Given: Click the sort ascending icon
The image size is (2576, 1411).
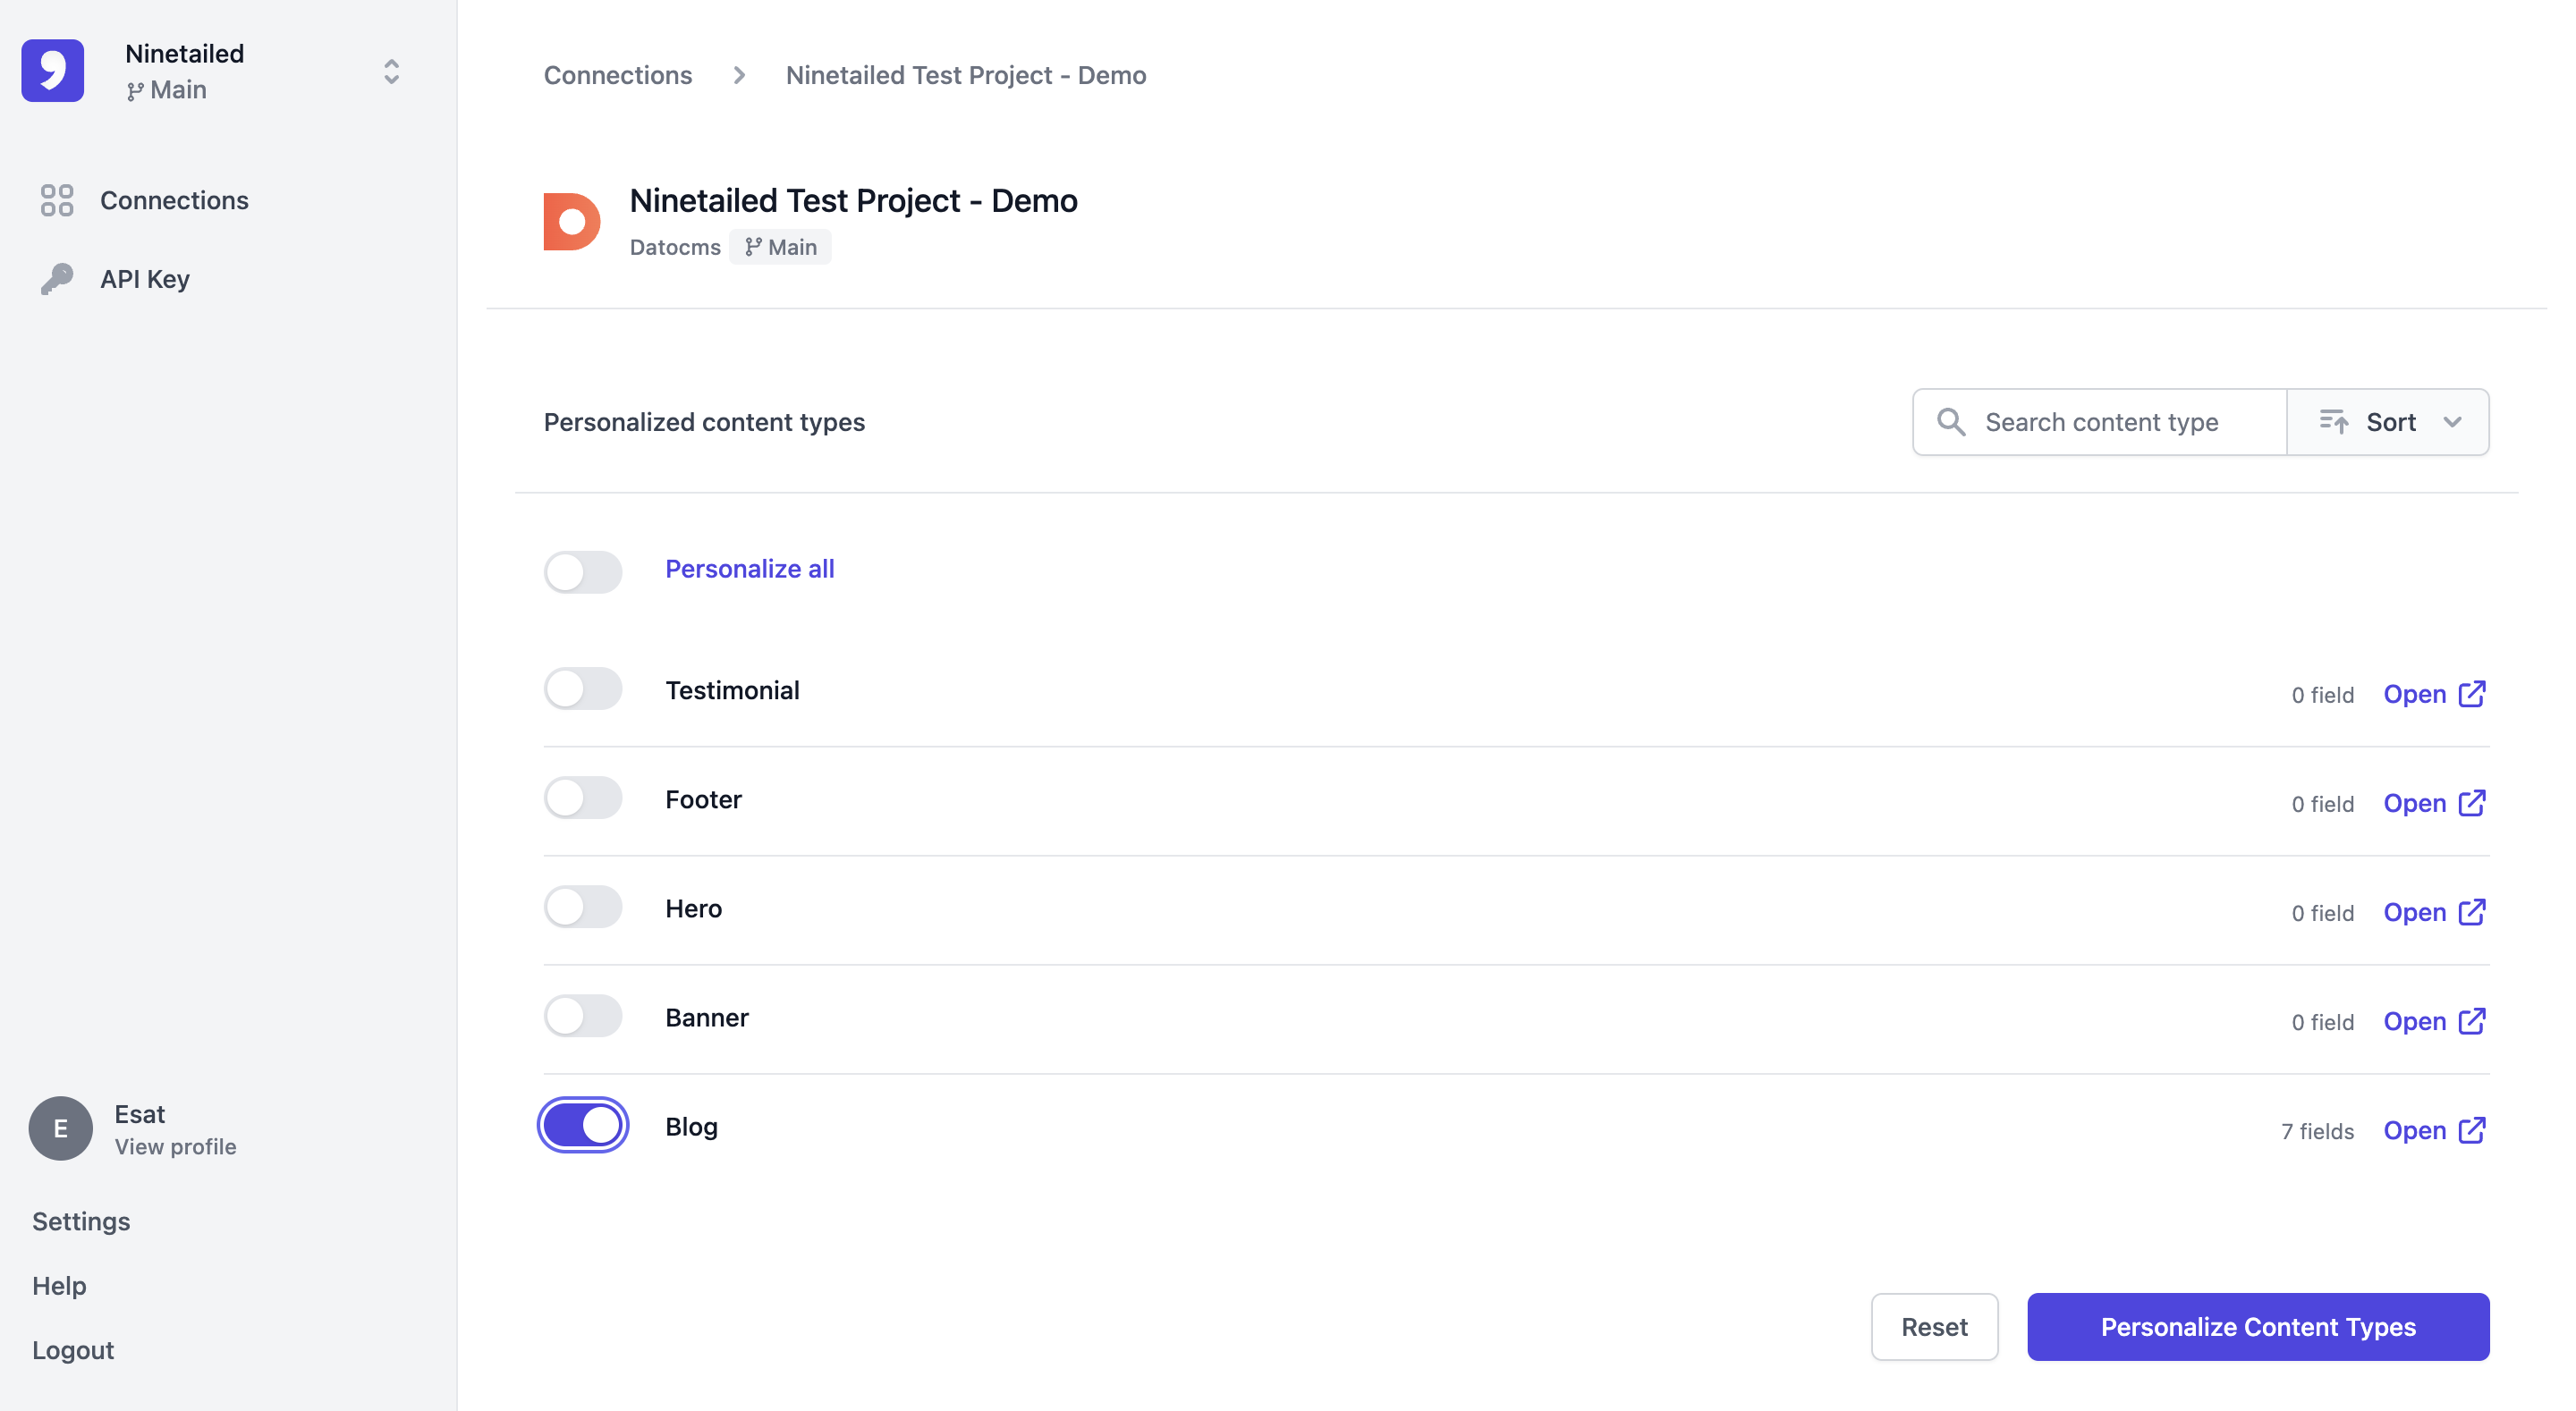Looking at the screenshot, I should [2334, 422].
